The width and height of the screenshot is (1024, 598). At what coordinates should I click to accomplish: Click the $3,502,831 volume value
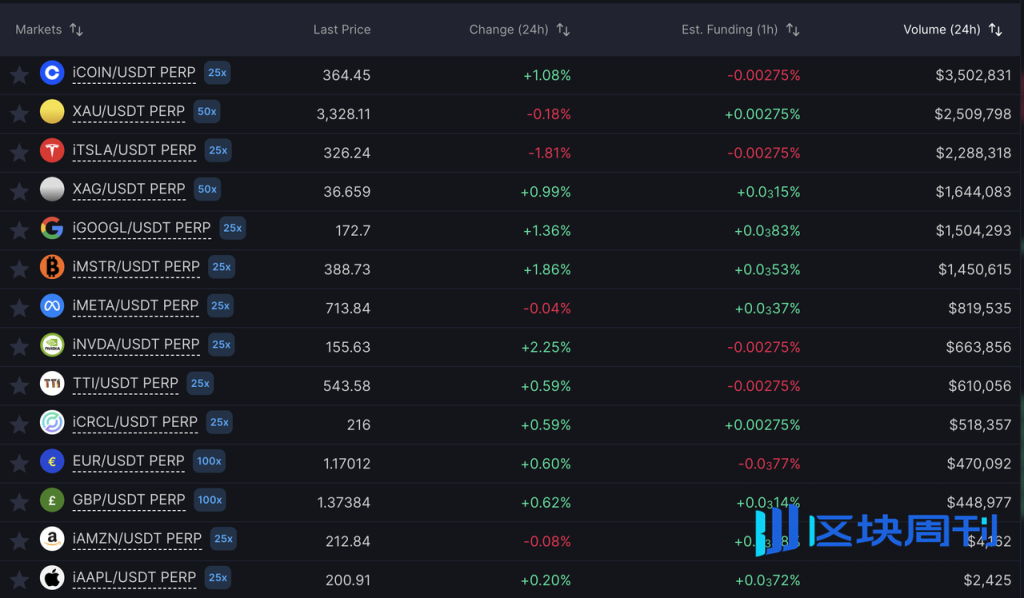(x=973, y=75)
